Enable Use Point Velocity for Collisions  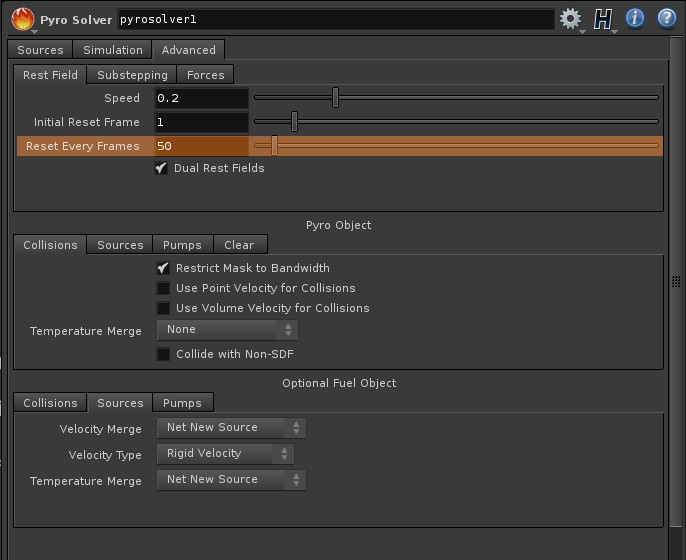coord(163,288)
